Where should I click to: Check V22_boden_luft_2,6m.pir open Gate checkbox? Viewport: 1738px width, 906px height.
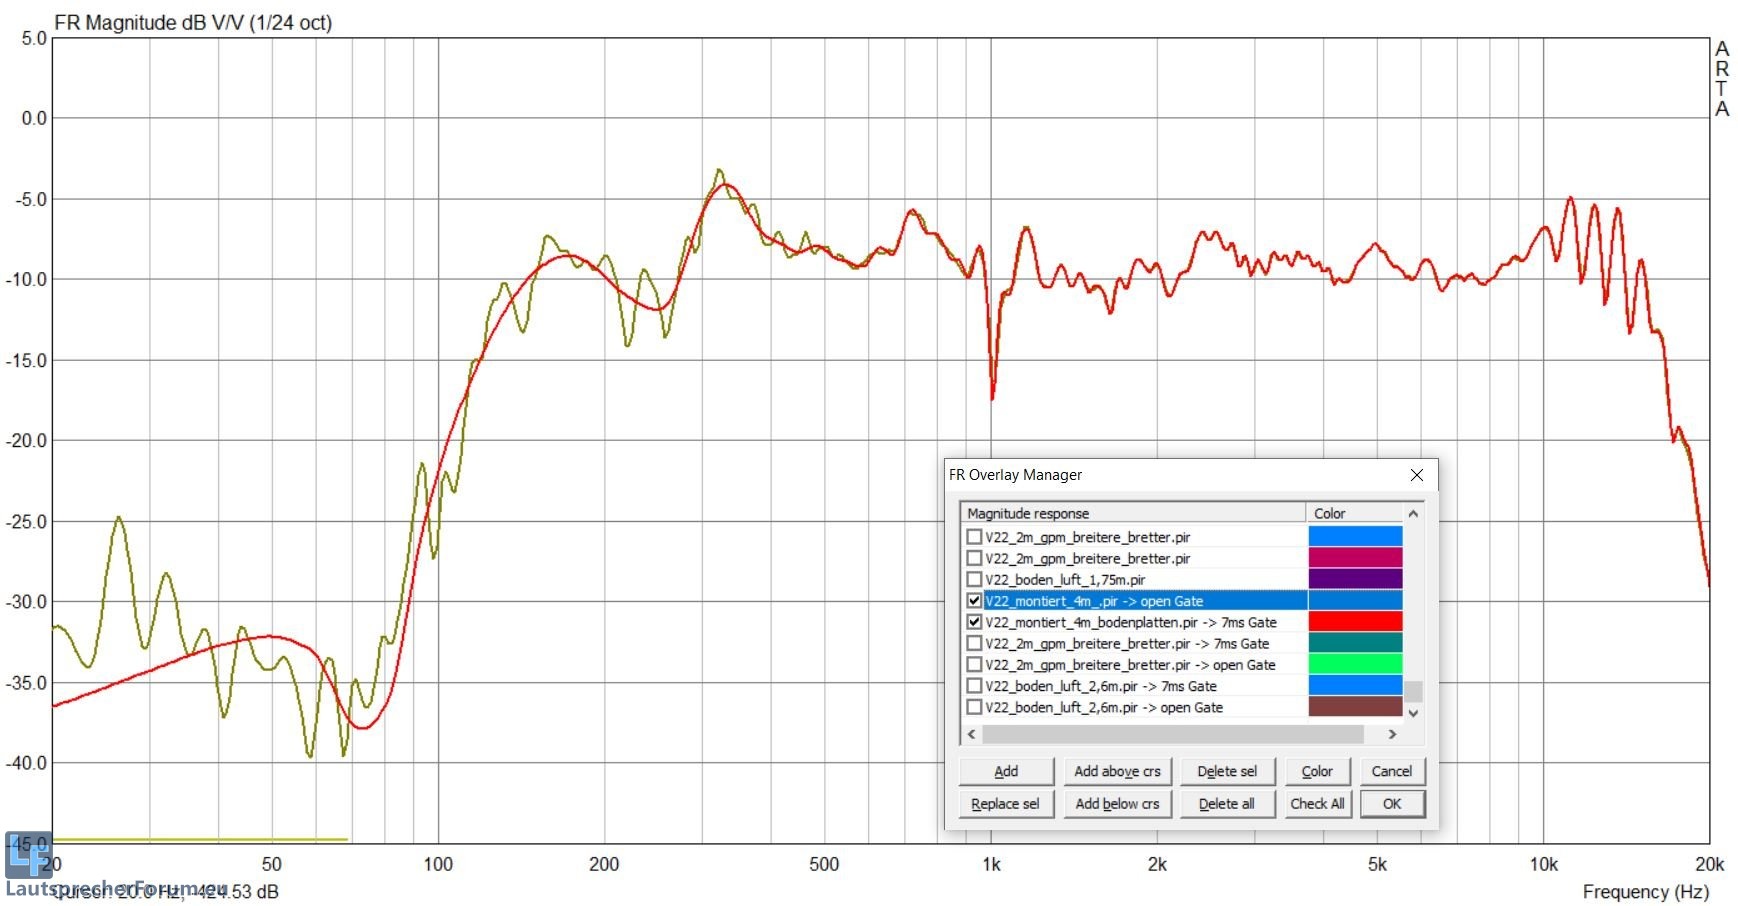(x=974, y=707)
